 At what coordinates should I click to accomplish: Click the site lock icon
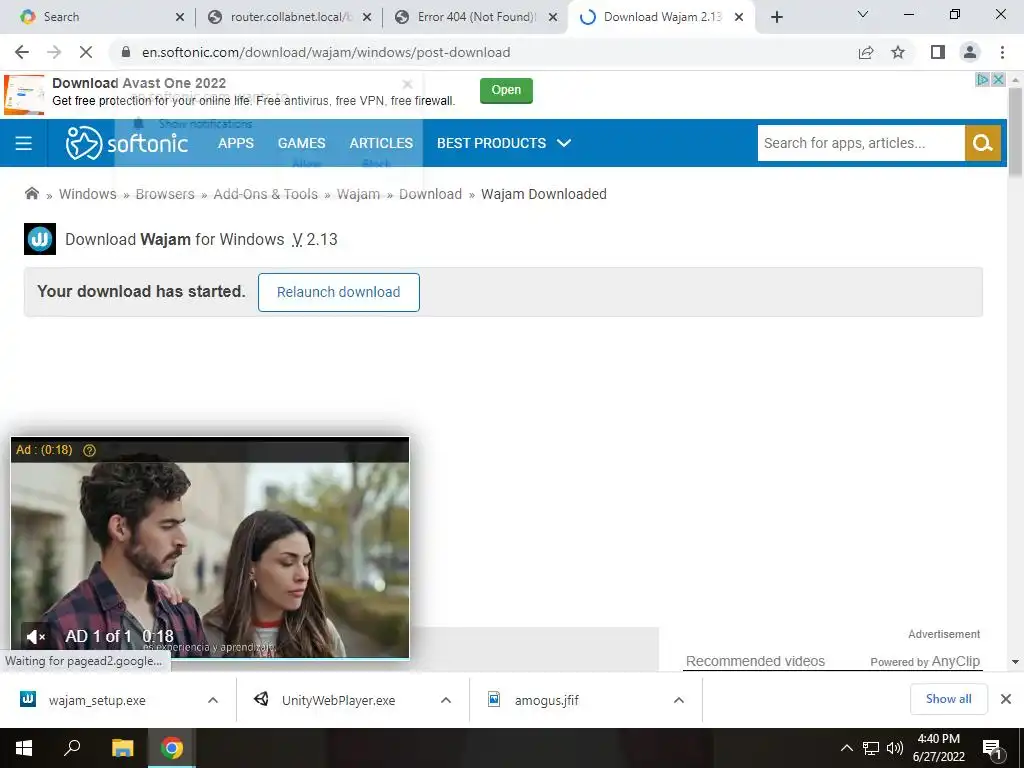[x=126, y=52]
